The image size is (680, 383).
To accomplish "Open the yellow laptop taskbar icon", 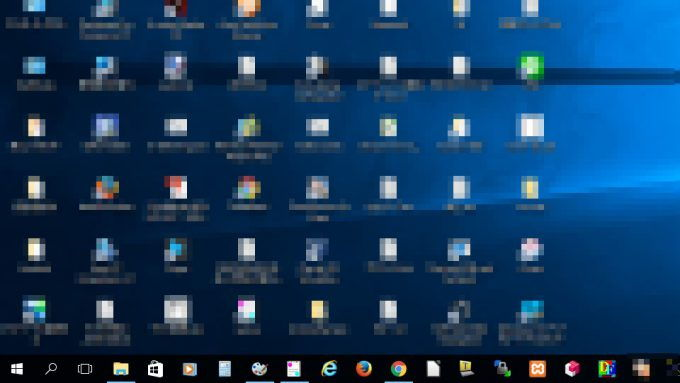I will pyautogui.click(x=467, y=369).
